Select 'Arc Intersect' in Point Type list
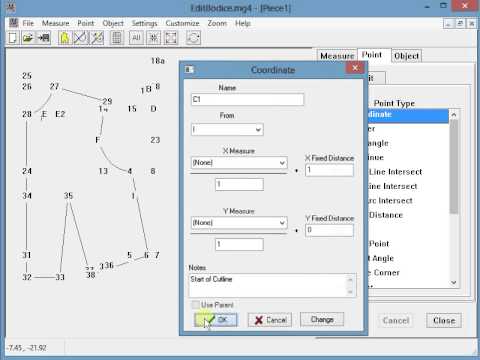The height and width of the screenshot is (360, 480). tap(390, 201)
